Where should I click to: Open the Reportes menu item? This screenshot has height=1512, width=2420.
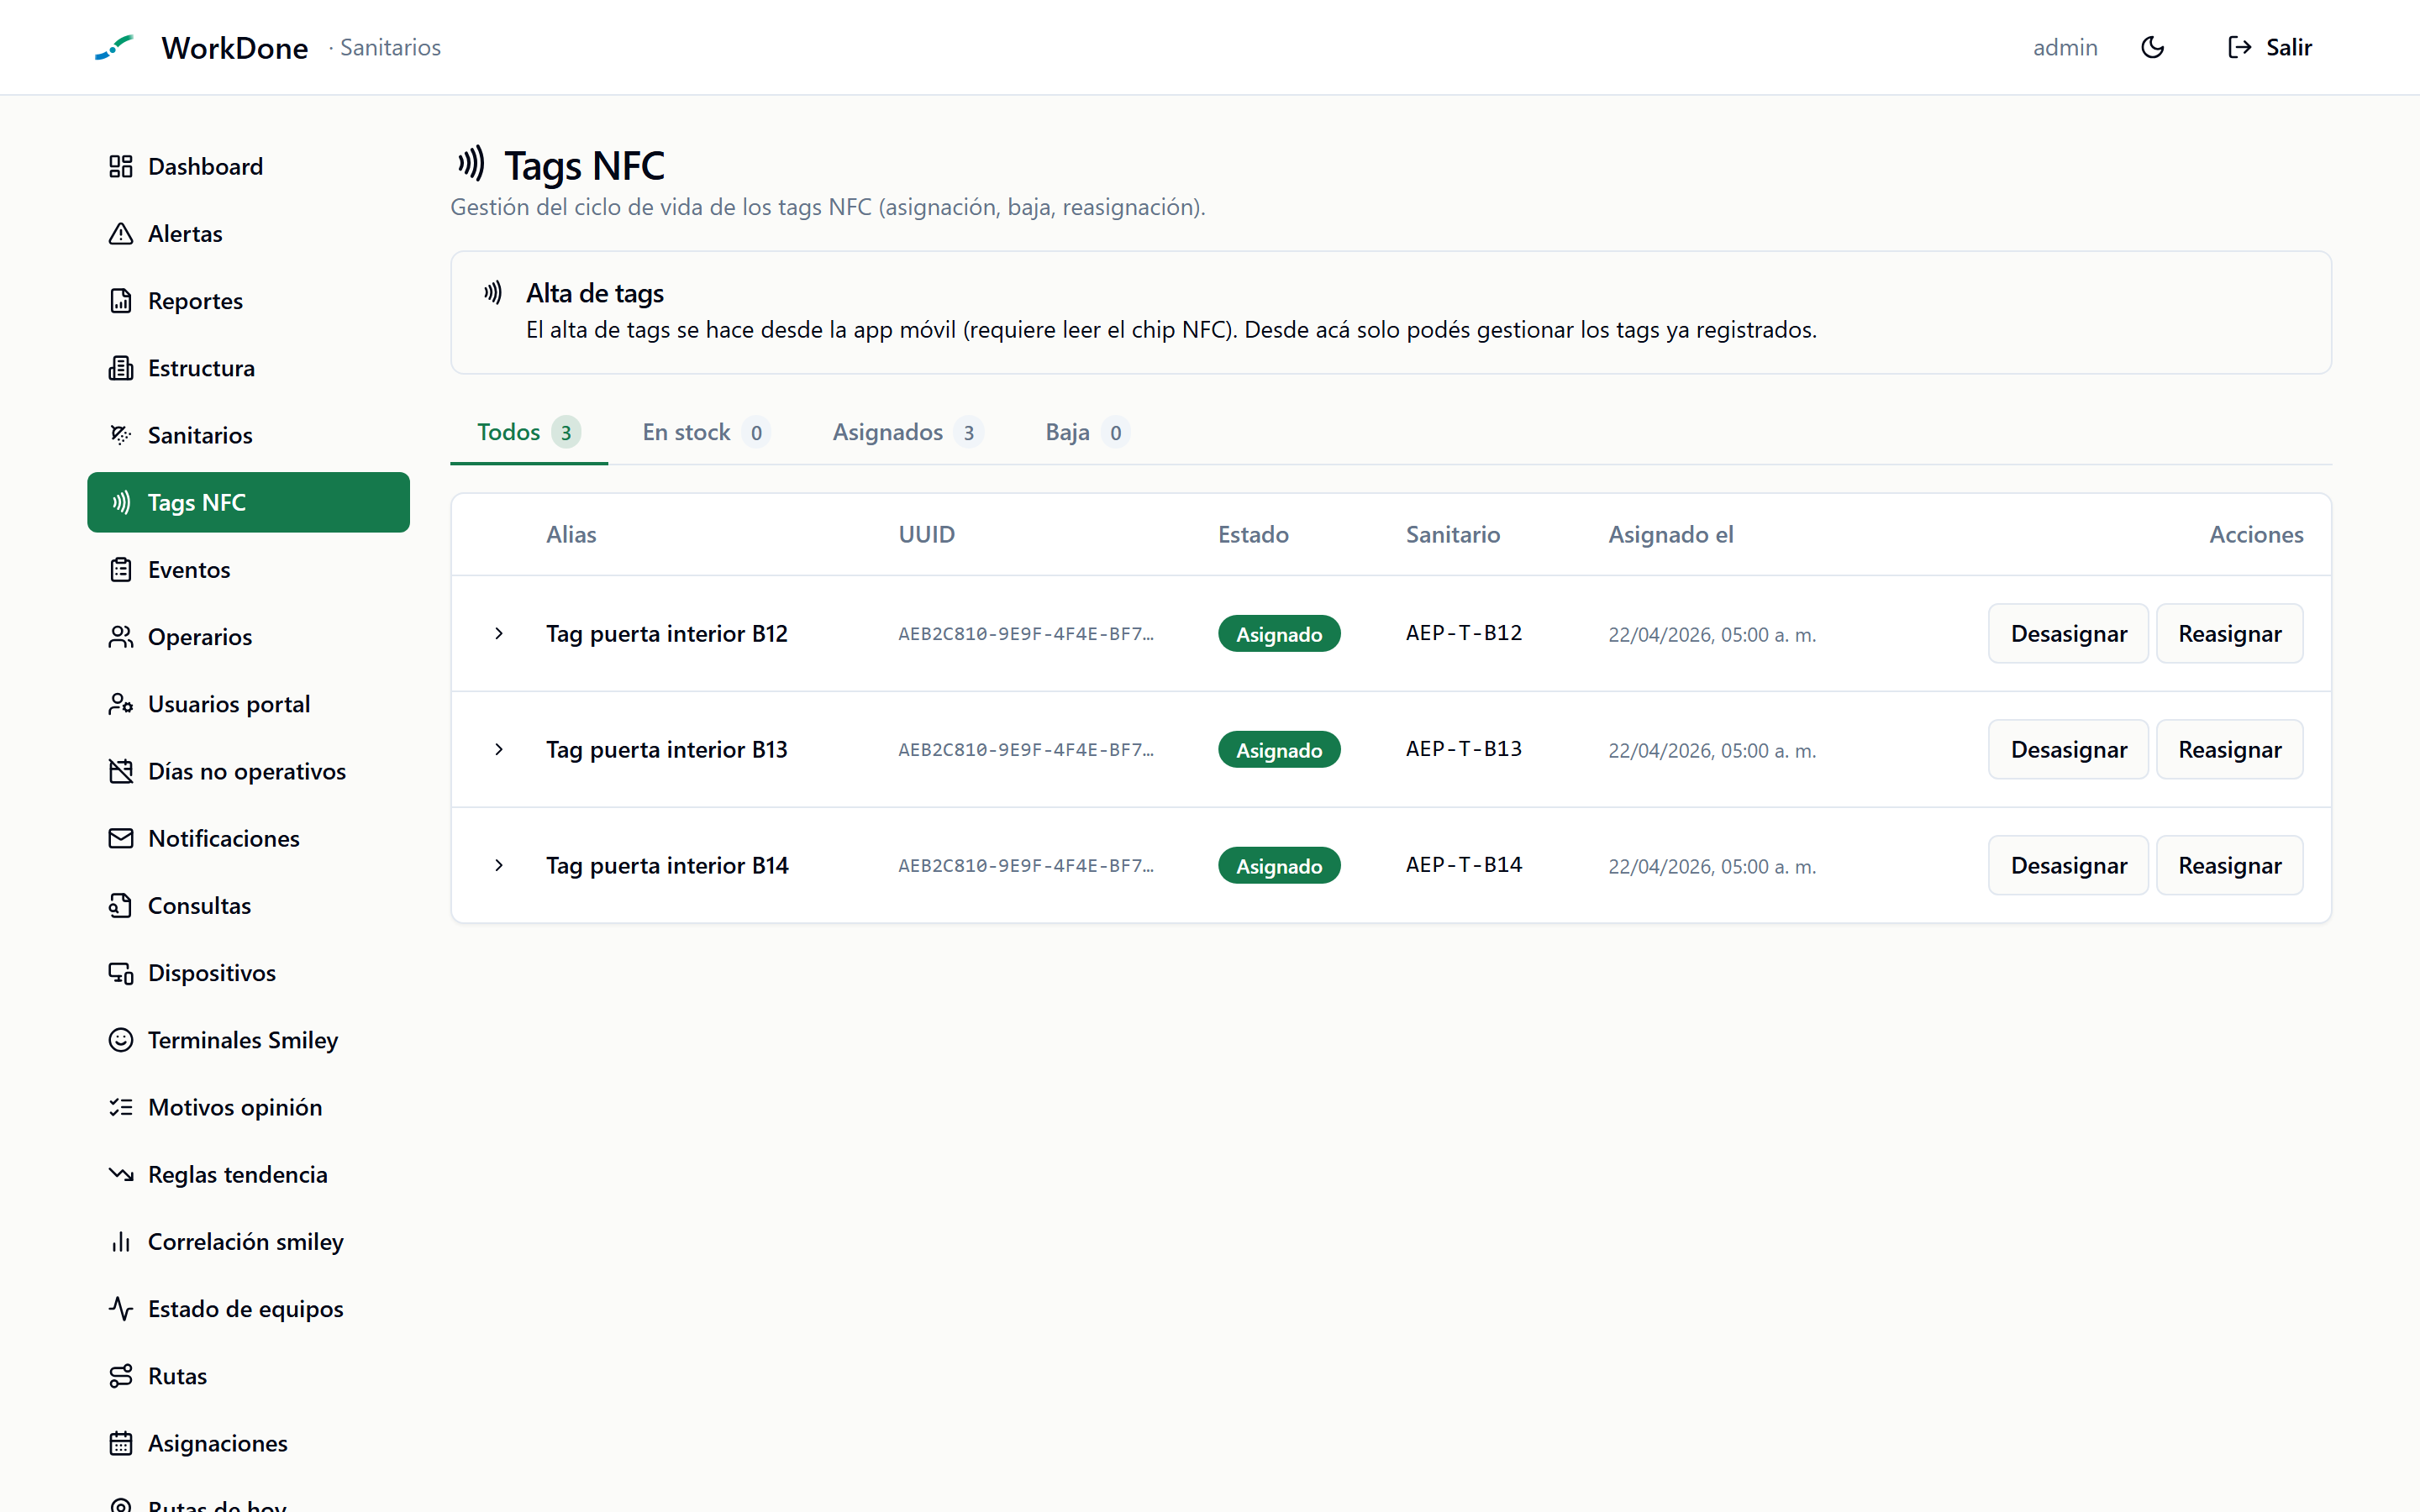click(248, 301)
